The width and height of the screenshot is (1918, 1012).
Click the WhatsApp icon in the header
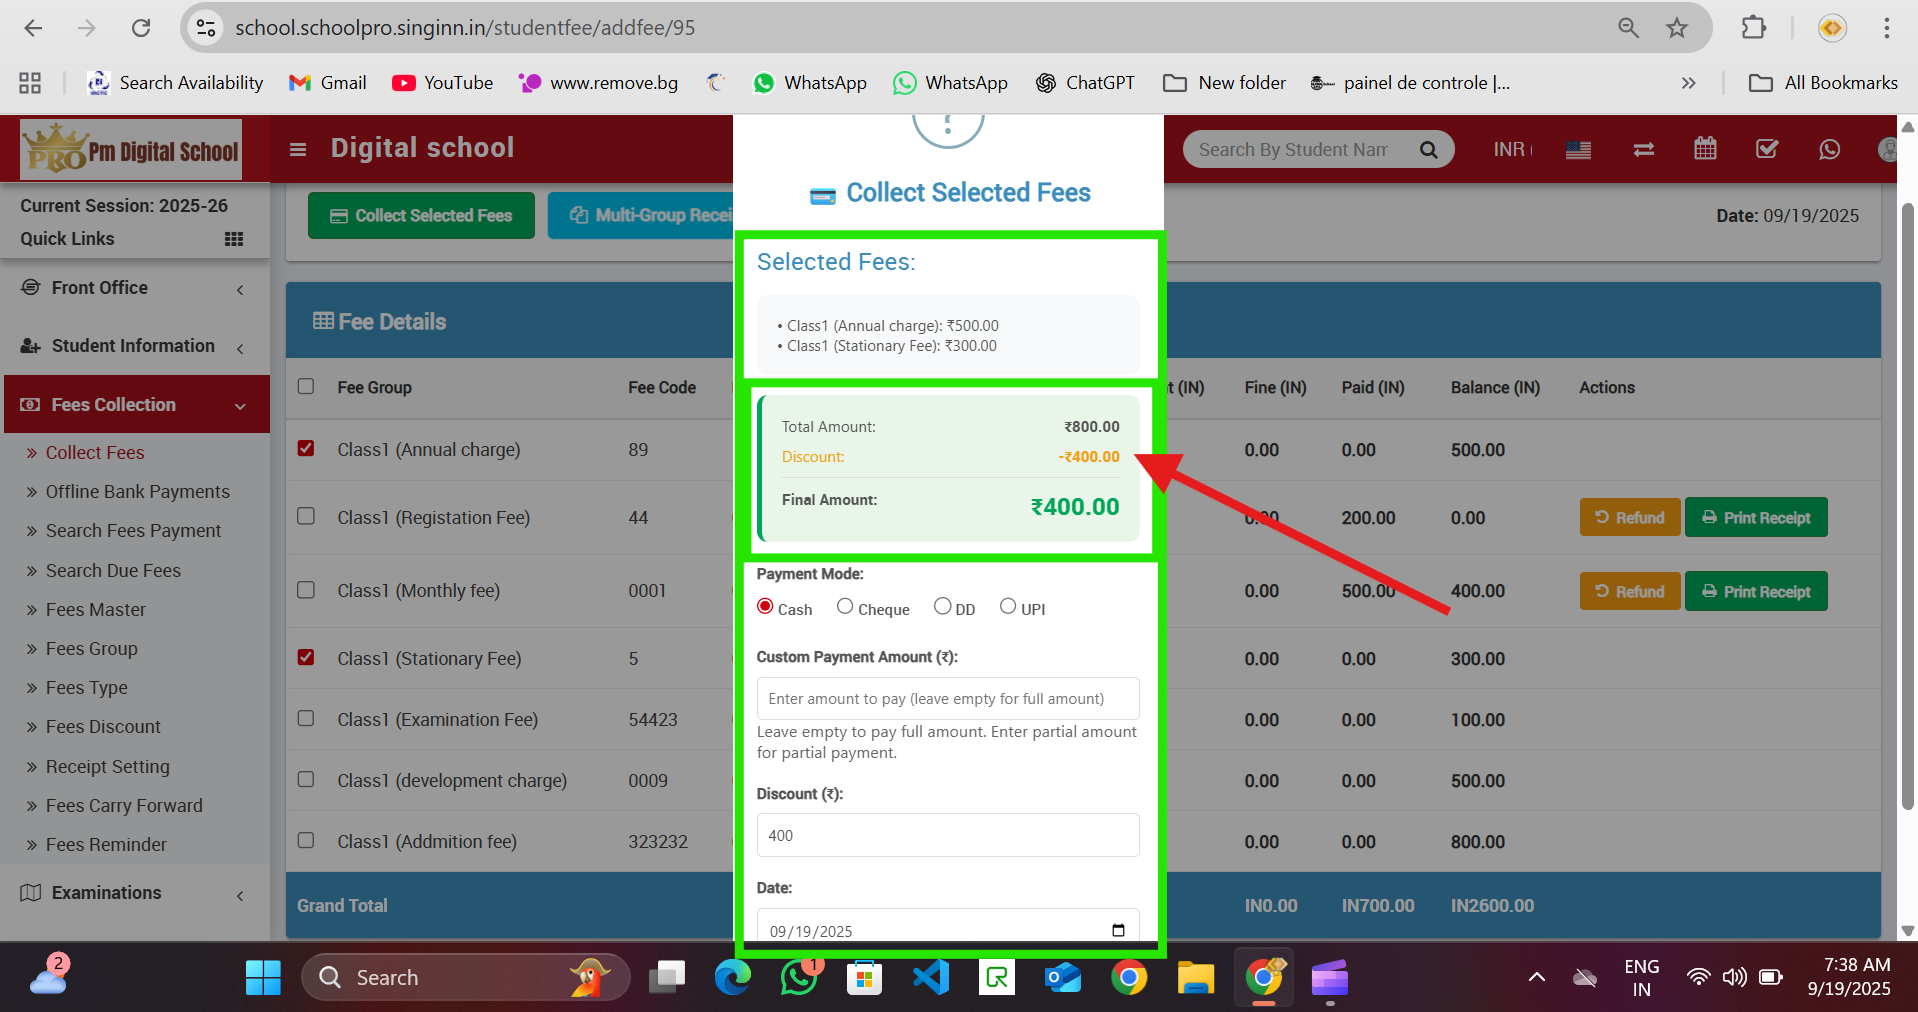(x=1829, y=149)
